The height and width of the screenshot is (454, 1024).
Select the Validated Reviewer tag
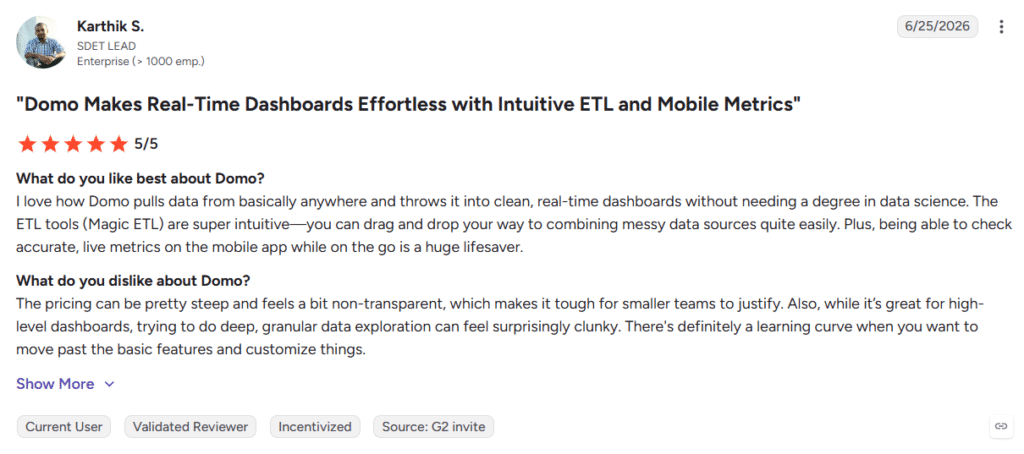click(x=190, y=427)
